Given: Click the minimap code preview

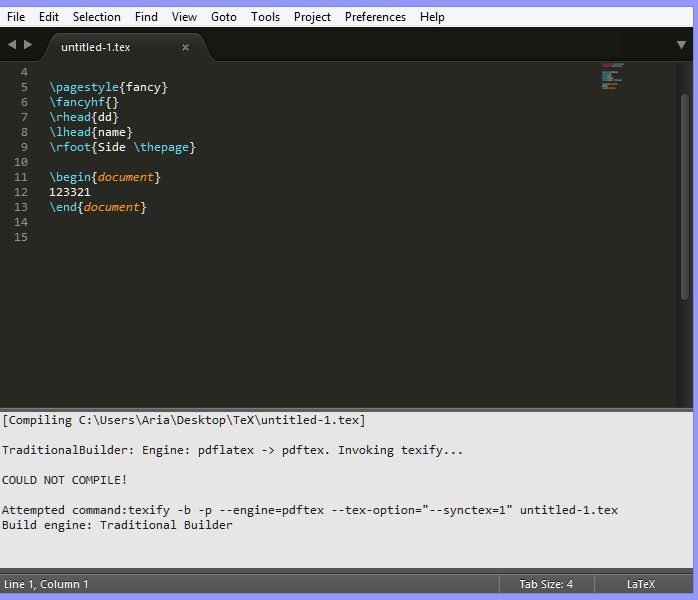Looking at the screenshot, I should [x=612, y=76].
